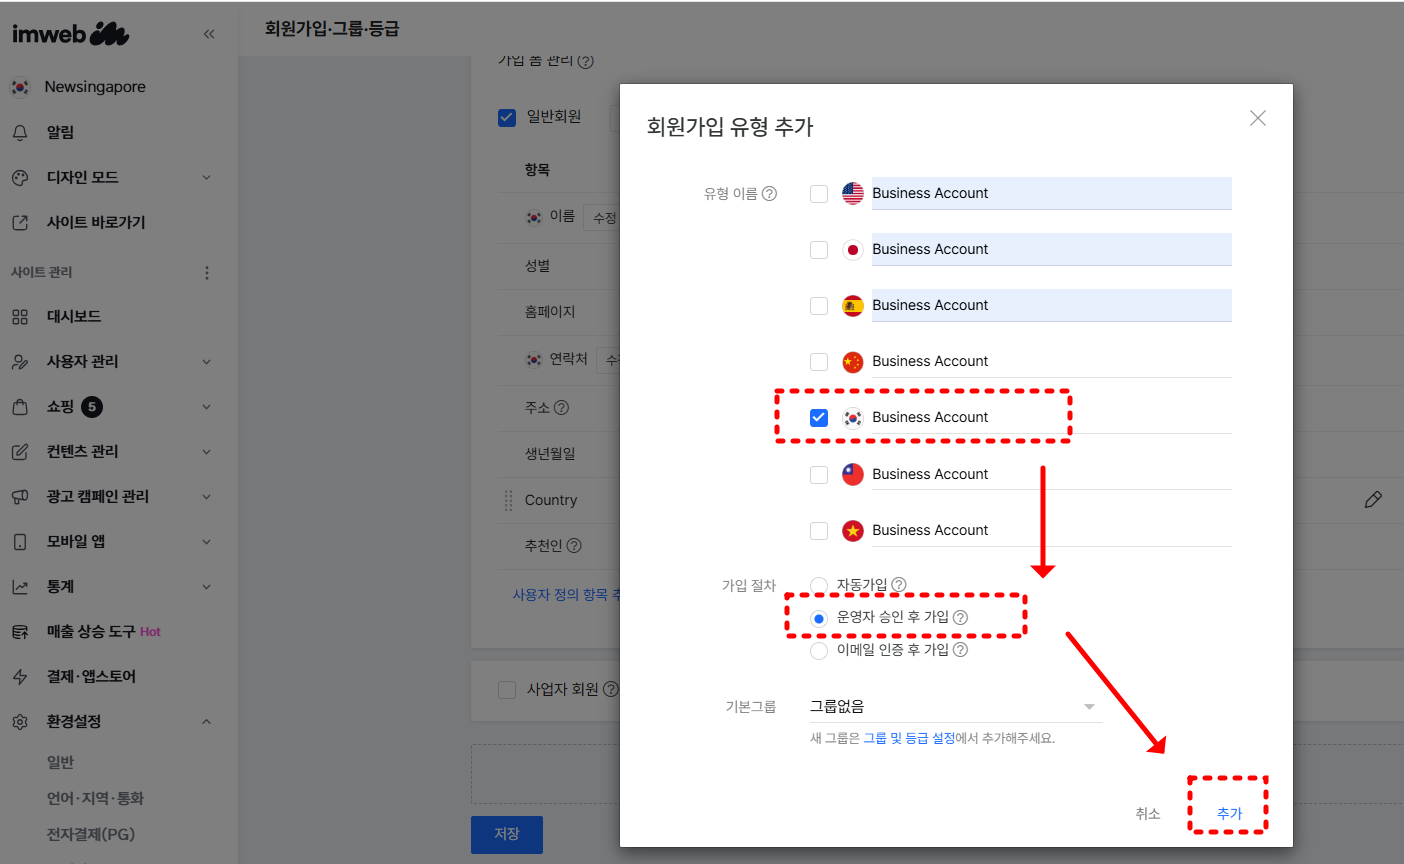Click the 모바일 앱 phone icon
The image size is (1404, 864).
coord(20,541)
